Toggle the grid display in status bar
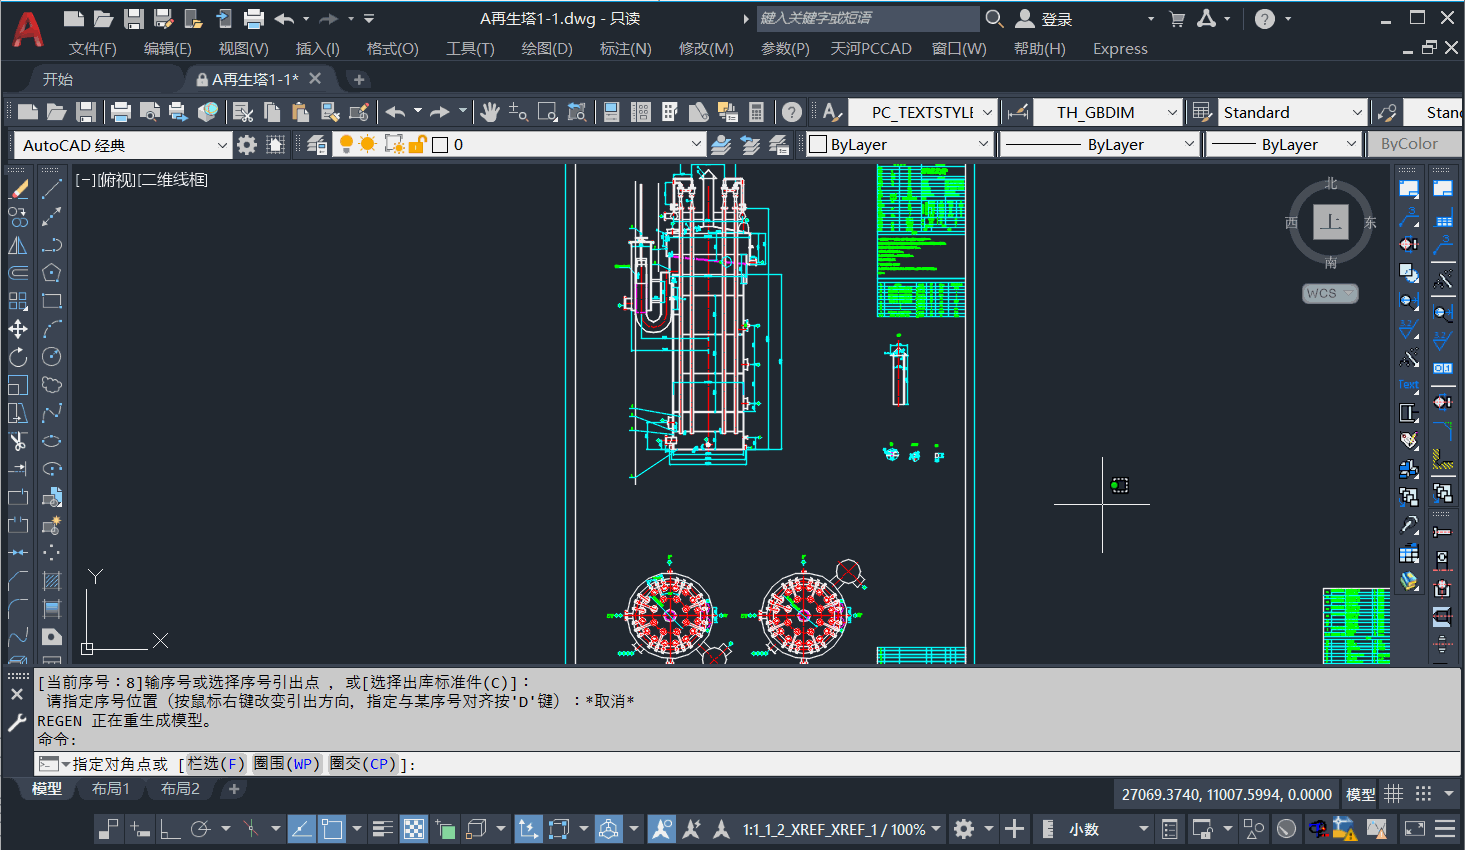Screen dimensions: 1465x850 pos(1393,794)
